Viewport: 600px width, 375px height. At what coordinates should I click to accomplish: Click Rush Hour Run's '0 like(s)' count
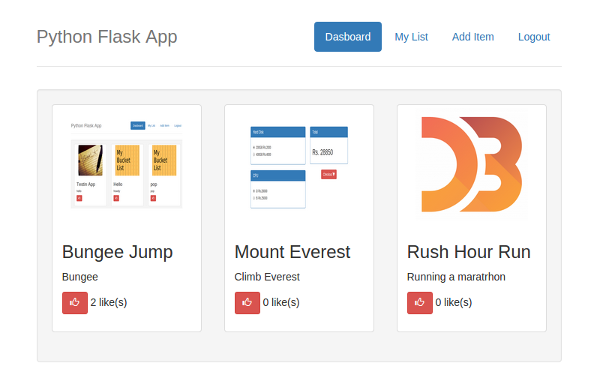453,302
